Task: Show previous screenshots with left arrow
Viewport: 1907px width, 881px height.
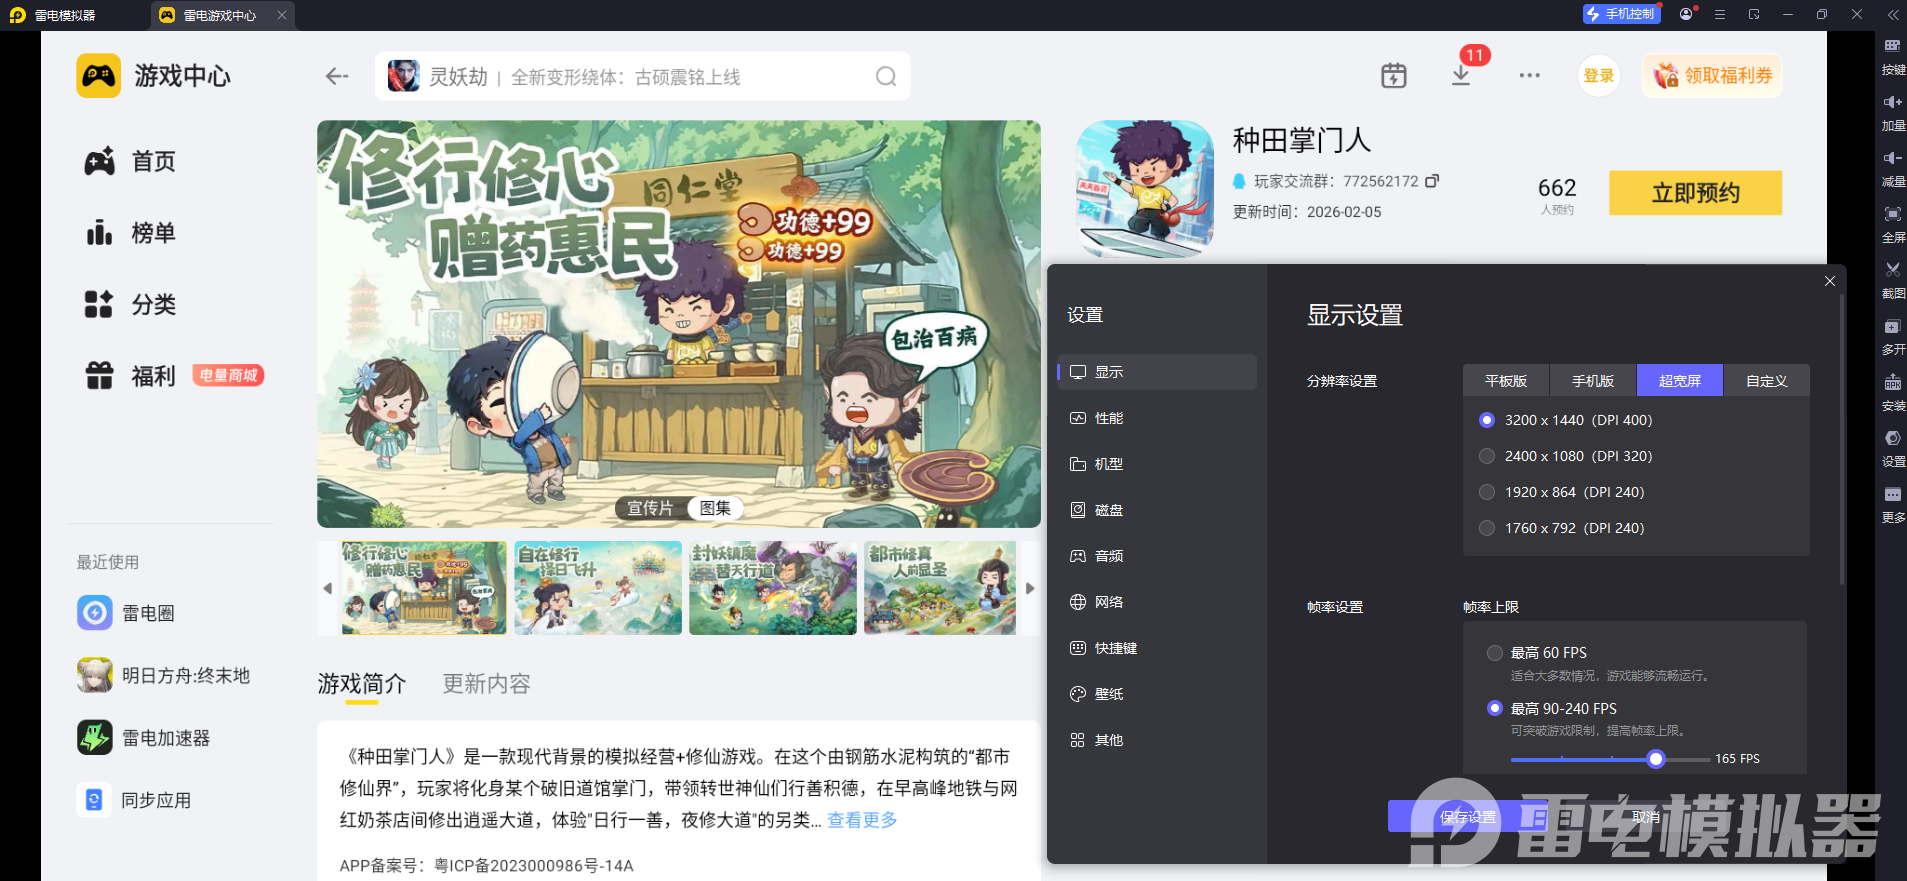Action: [x=327, y=588]
